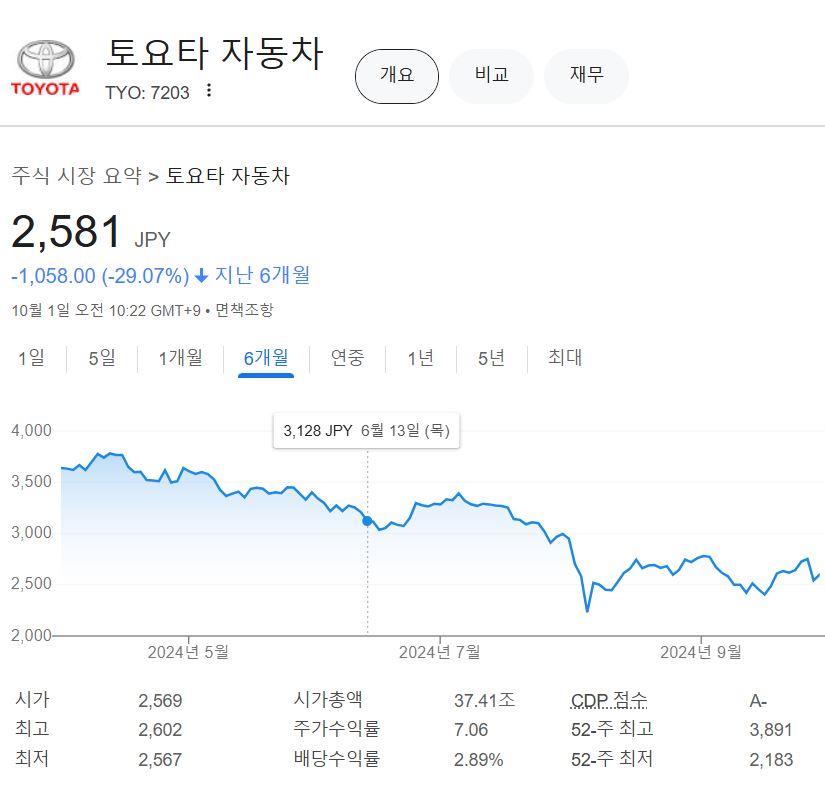
Task: Click the 주식 시장 요약 breadcrumb link
Action: [77, 175]
